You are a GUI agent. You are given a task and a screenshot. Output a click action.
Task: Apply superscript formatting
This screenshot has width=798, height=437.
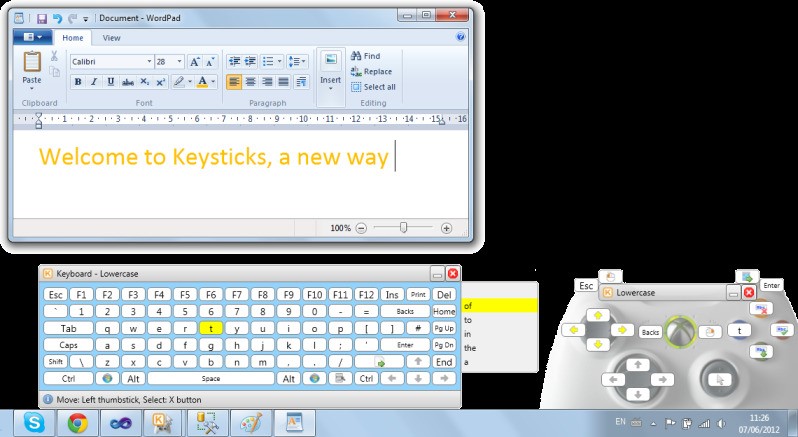pos(161,82)
